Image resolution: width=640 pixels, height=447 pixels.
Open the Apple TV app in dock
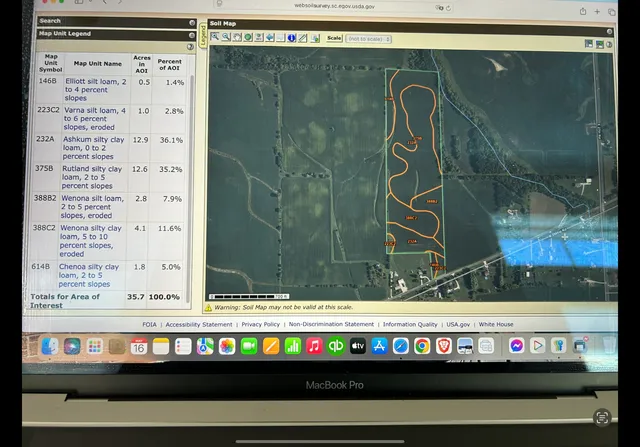point(358,345)
